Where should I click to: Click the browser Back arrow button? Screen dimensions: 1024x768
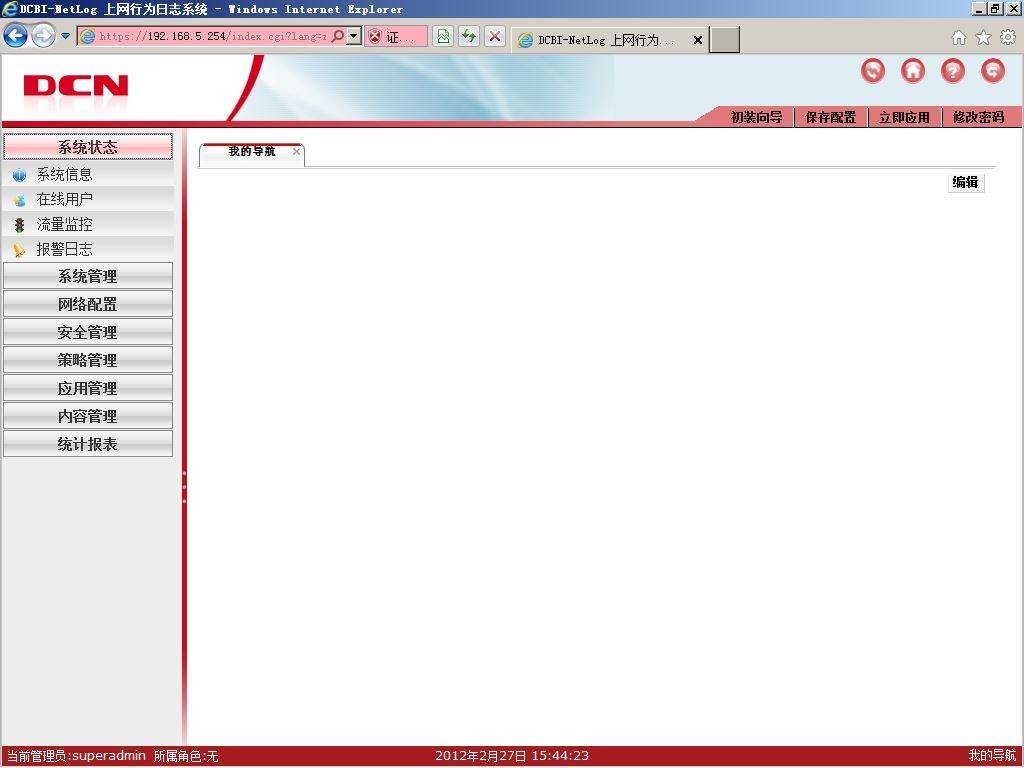16,35
